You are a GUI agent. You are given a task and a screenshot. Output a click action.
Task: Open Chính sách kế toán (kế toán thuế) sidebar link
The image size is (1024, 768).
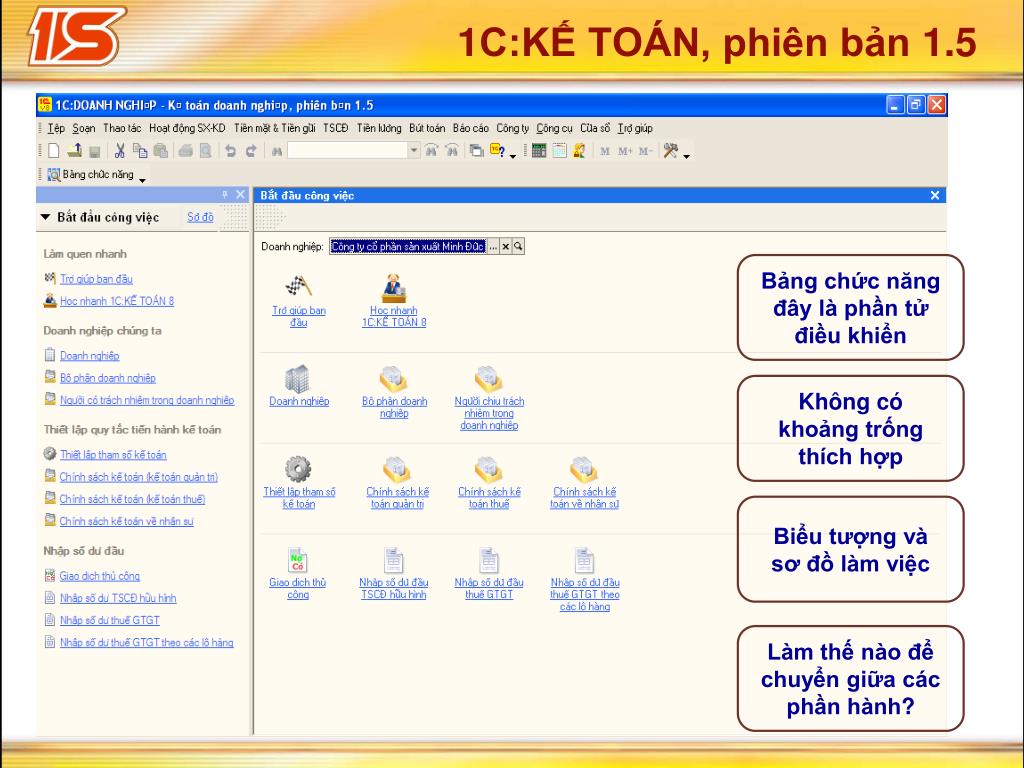click(x=132, y=499)
